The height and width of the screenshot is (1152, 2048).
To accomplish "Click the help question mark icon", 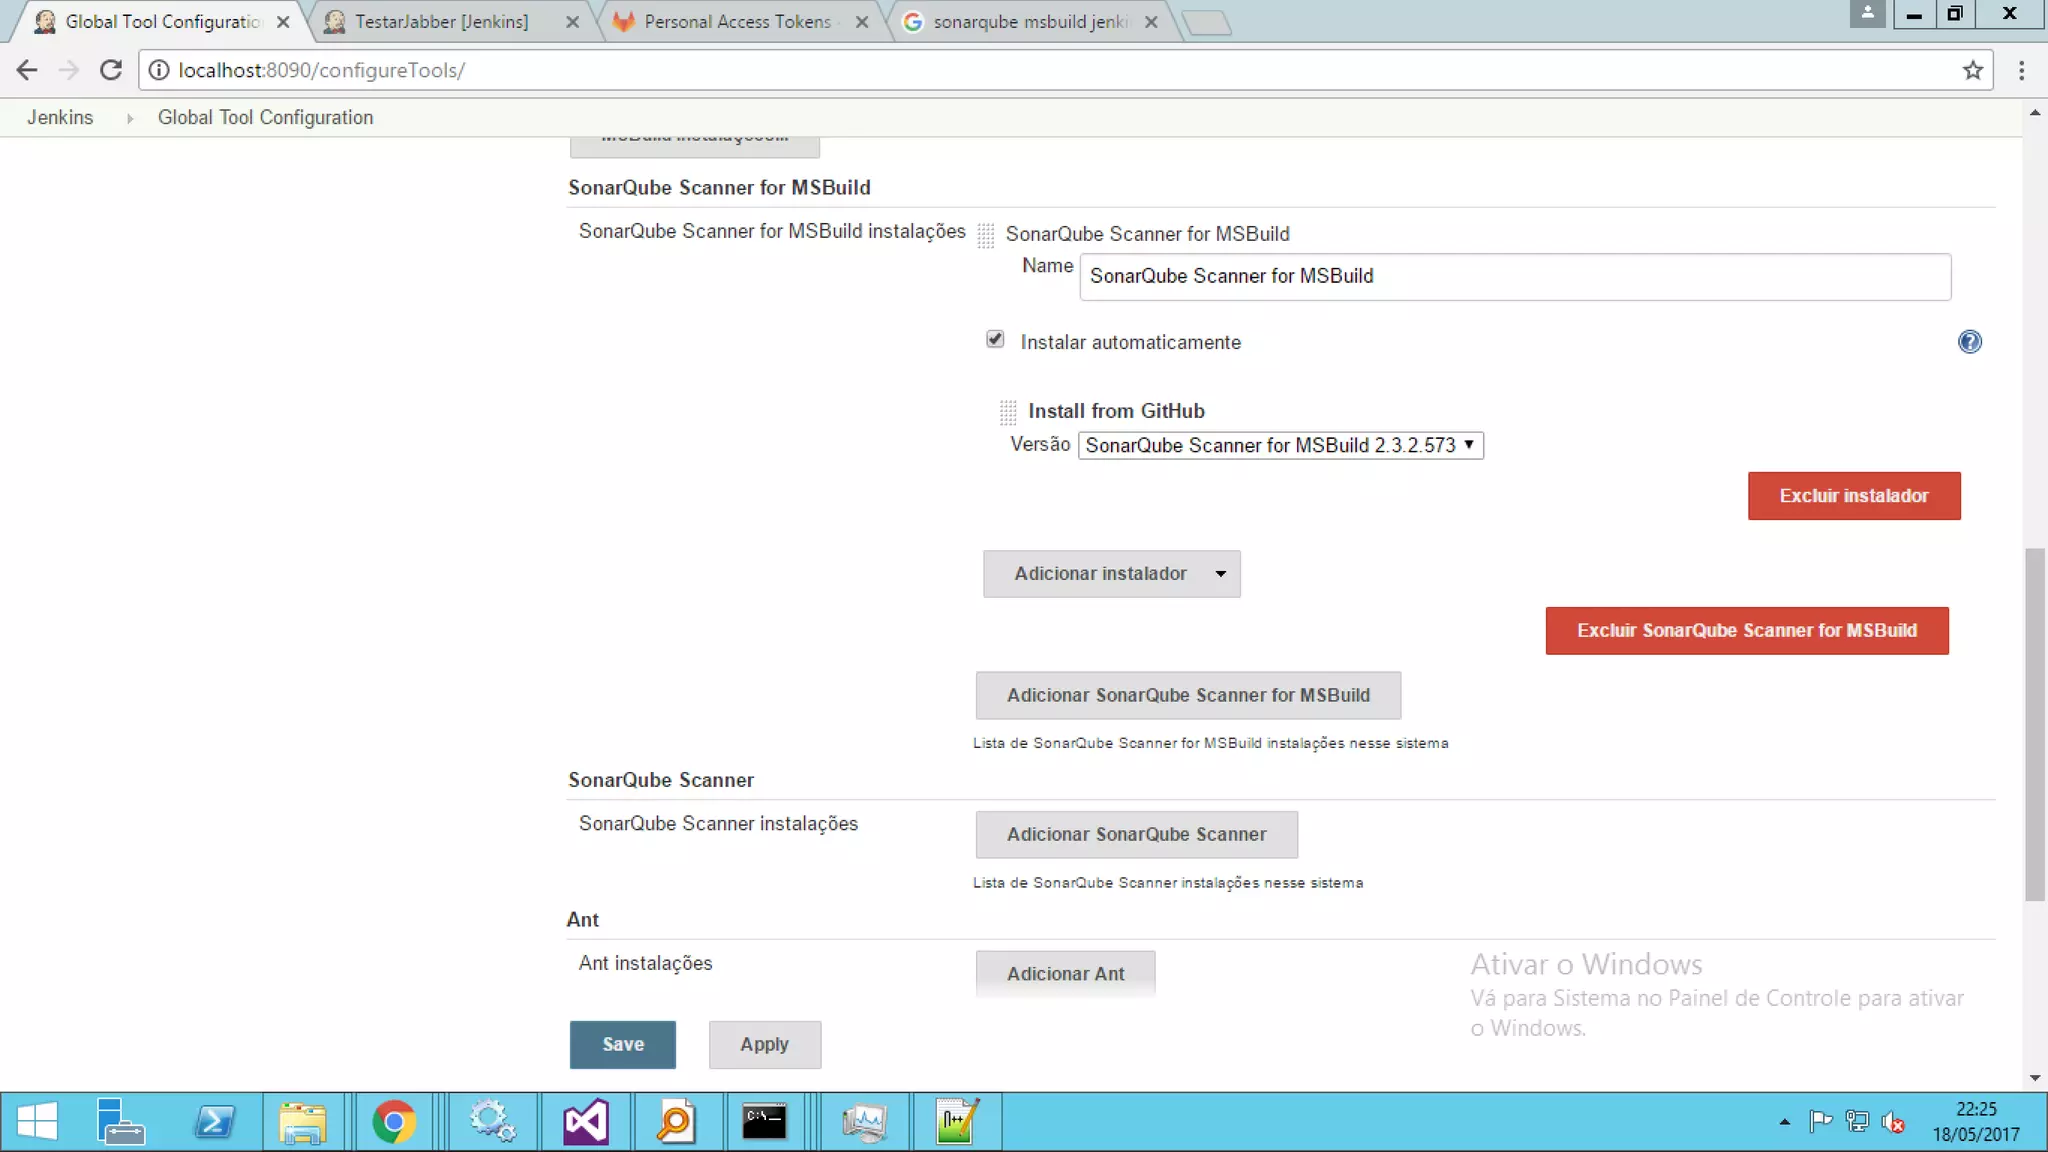I will 1969,342.
